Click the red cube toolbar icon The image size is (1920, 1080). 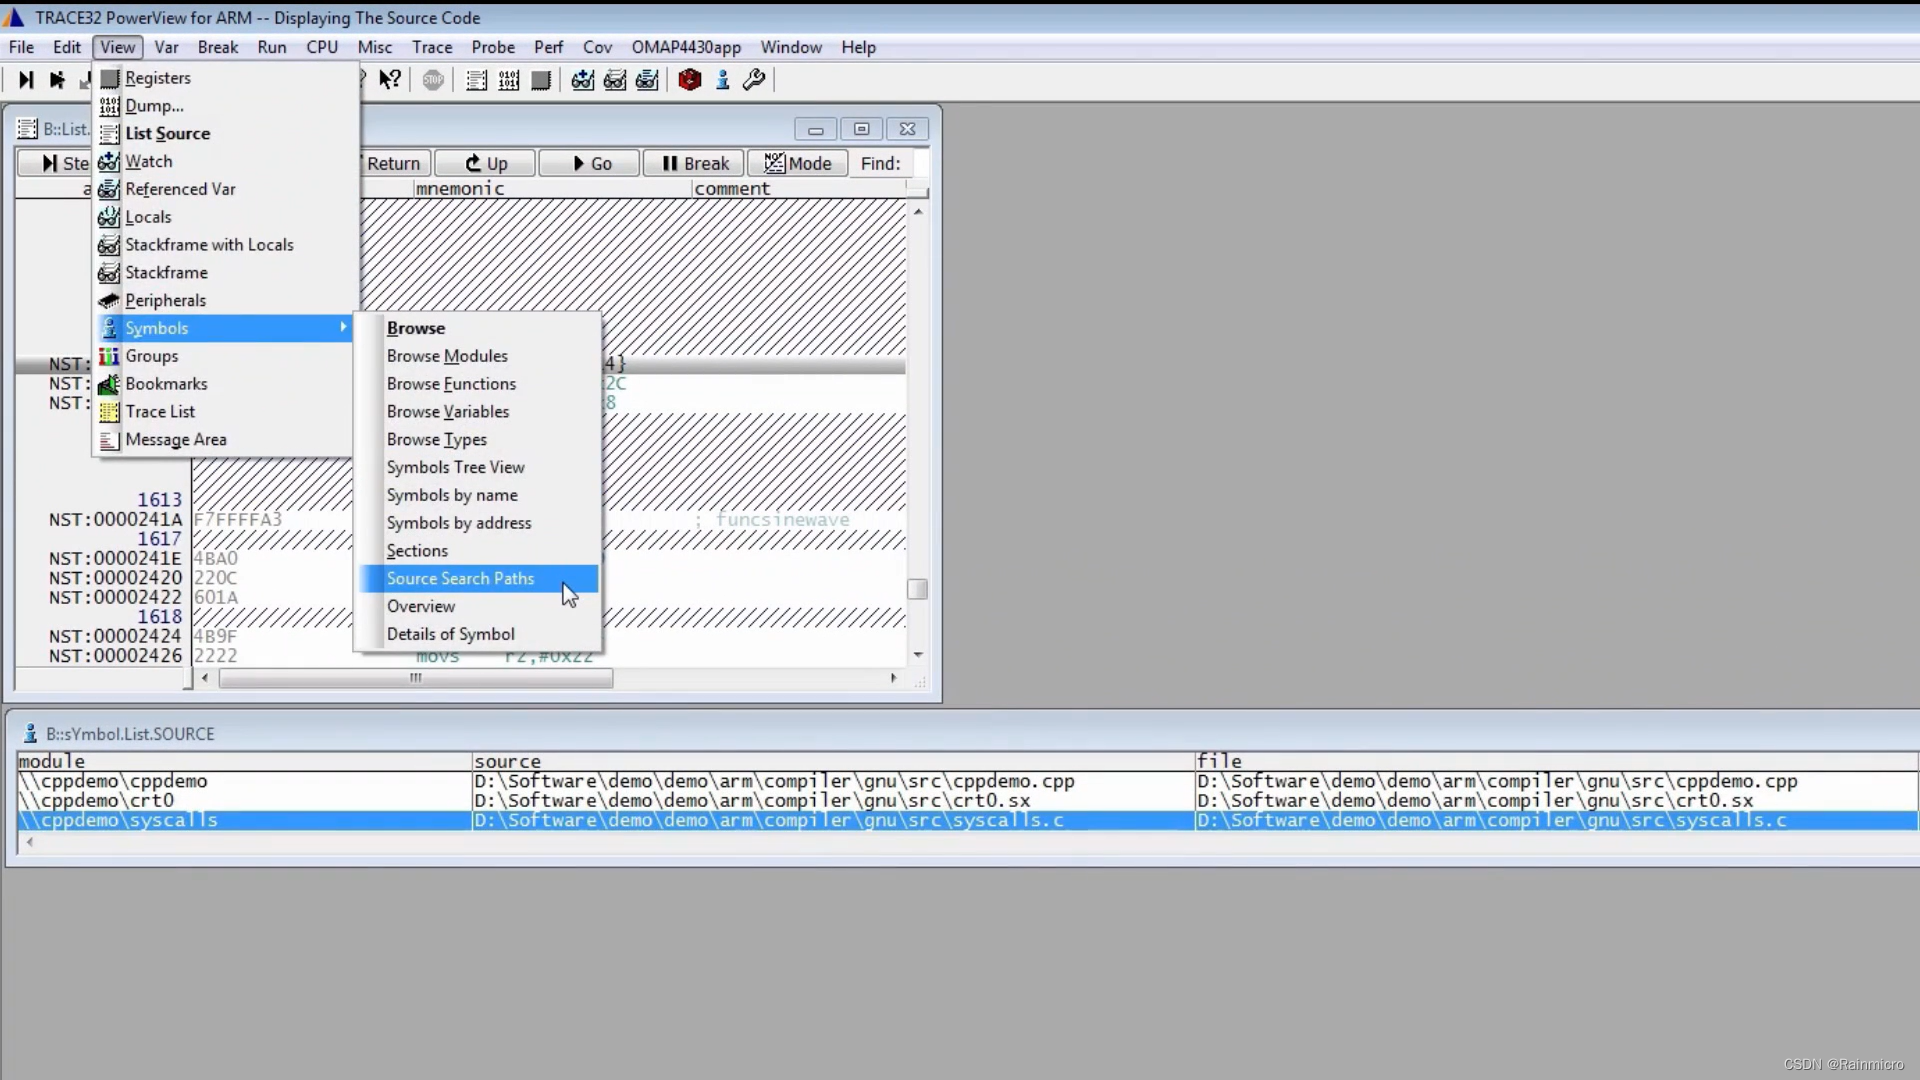tap(689, 80)
